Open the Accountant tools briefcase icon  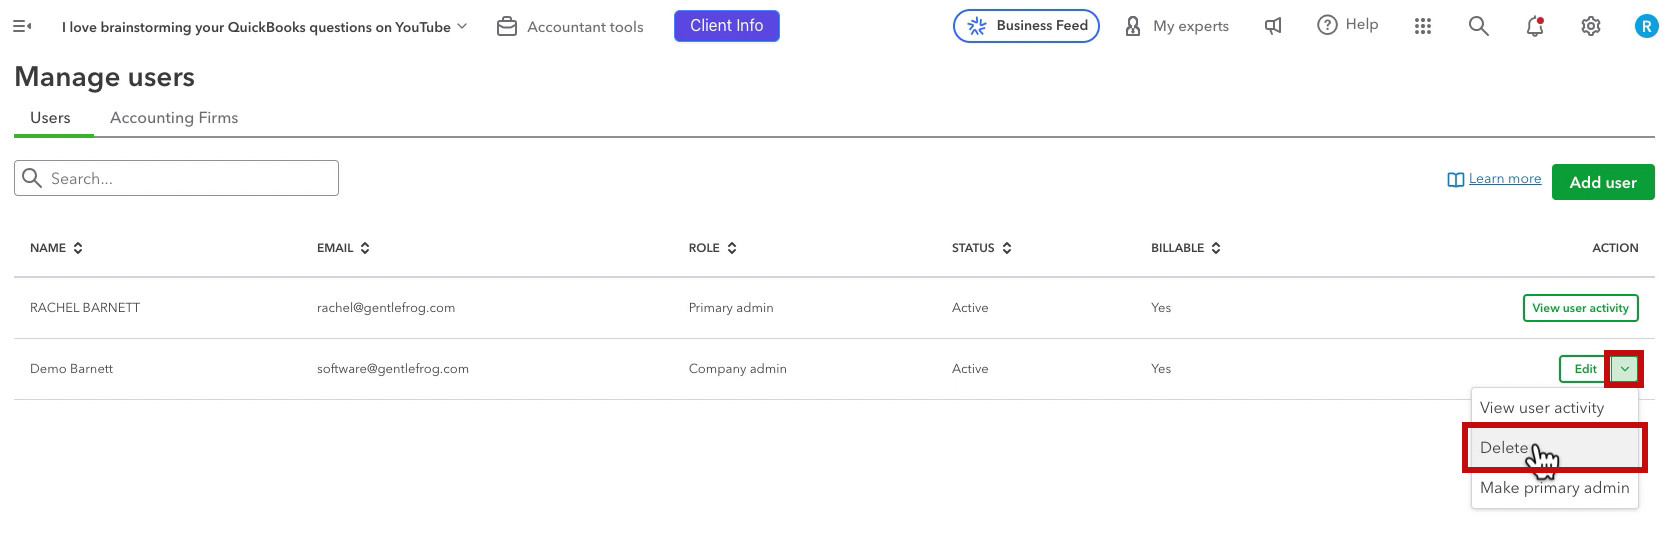507,26
